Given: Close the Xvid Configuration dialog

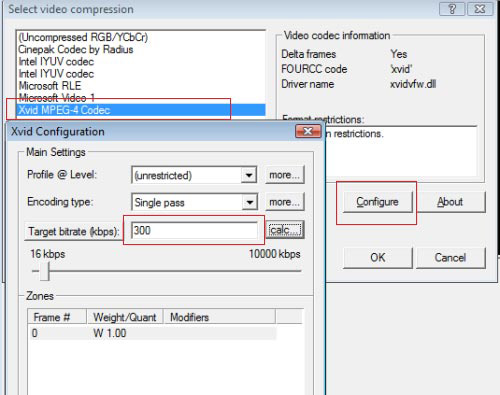Looking at the screenshot, I should [308, 131].
